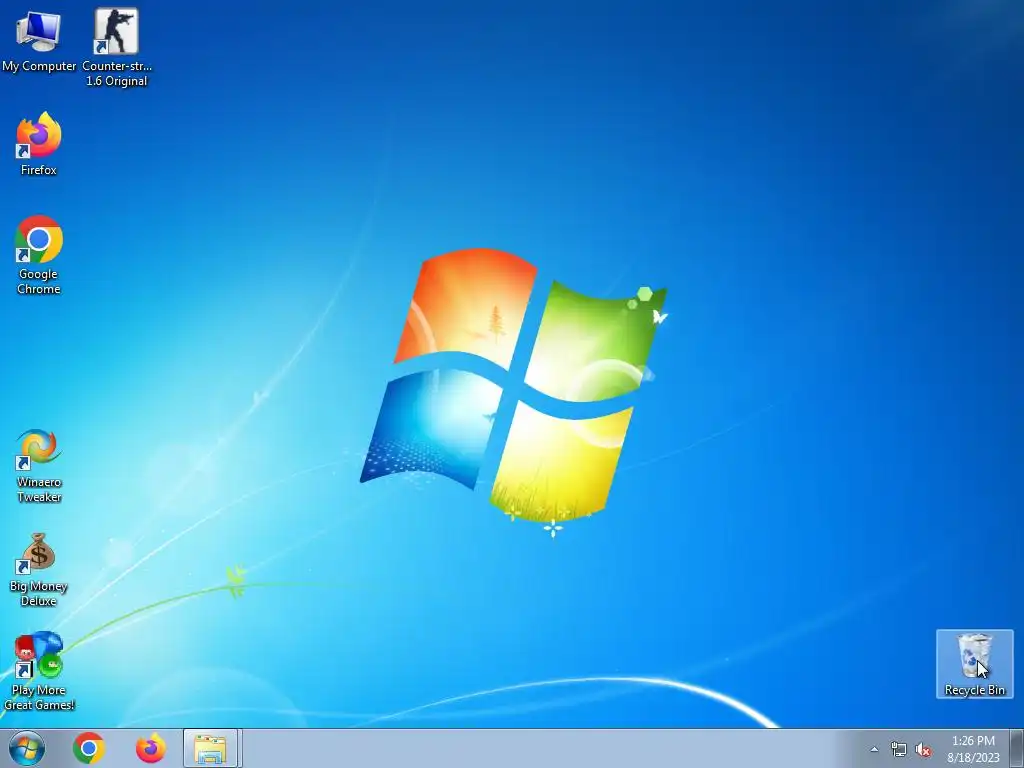The width and height of the screenshot is (1024, 768).
Task: Select the Big Money Deluxe shortcut
Action: (x=39, y=569)
